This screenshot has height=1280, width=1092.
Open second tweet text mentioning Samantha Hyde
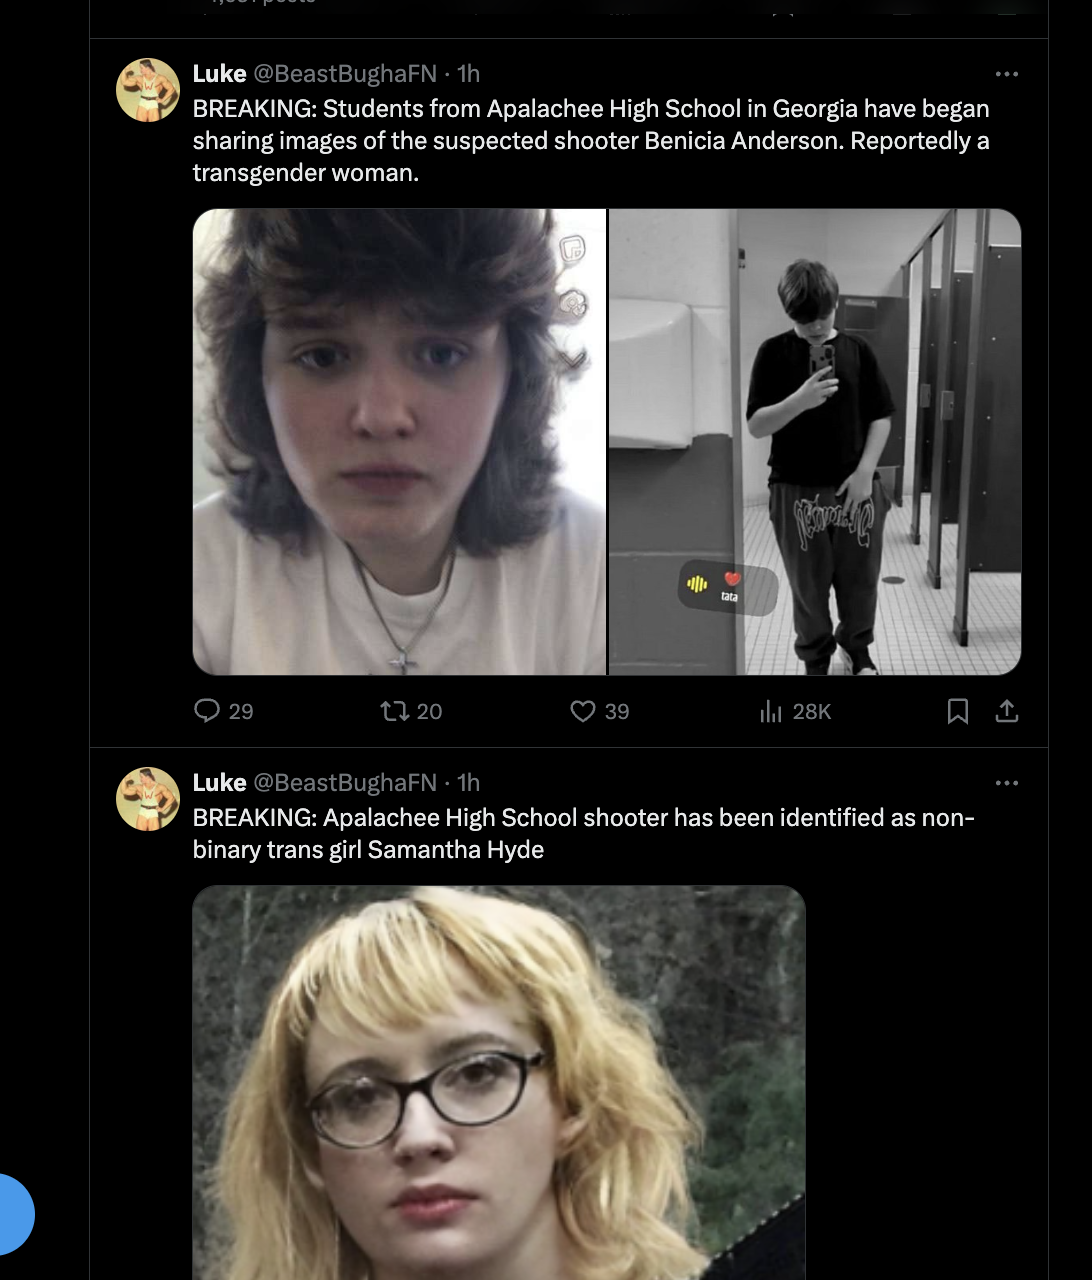[584, 834]
